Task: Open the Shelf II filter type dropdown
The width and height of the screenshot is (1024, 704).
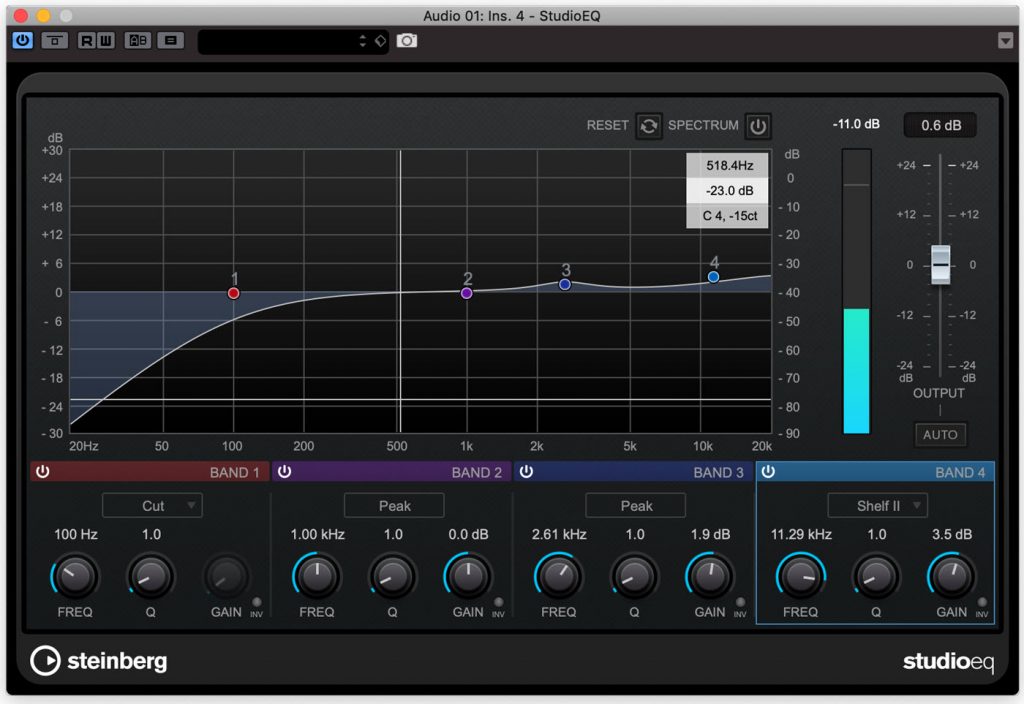Action: click(877, 506)
